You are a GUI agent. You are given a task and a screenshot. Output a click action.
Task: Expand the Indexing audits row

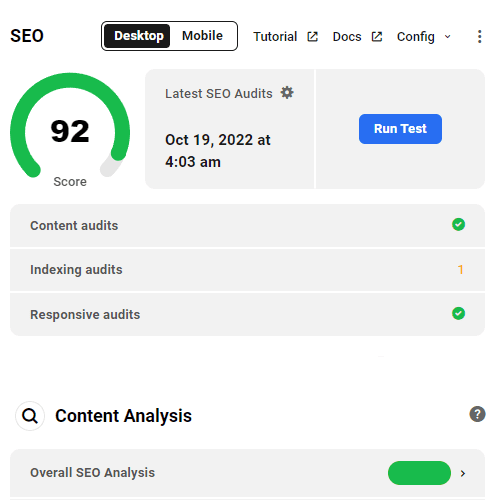coord(247,270)
